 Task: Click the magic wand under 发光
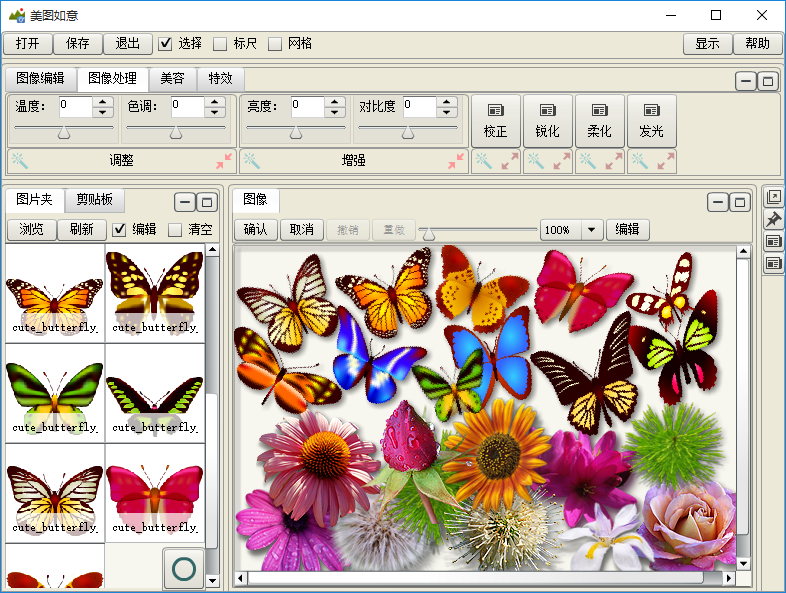640,161
